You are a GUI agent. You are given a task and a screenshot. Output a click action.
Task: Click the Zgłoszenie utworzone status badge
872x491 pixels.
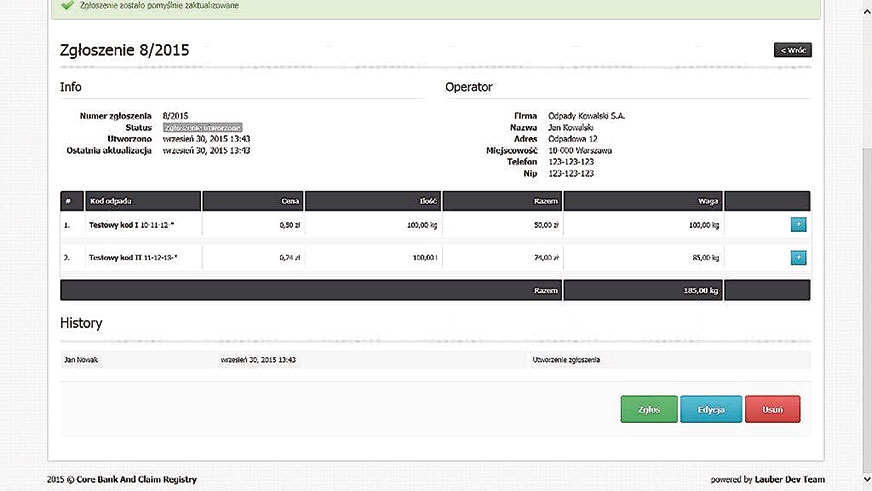[x=202, y=128]
